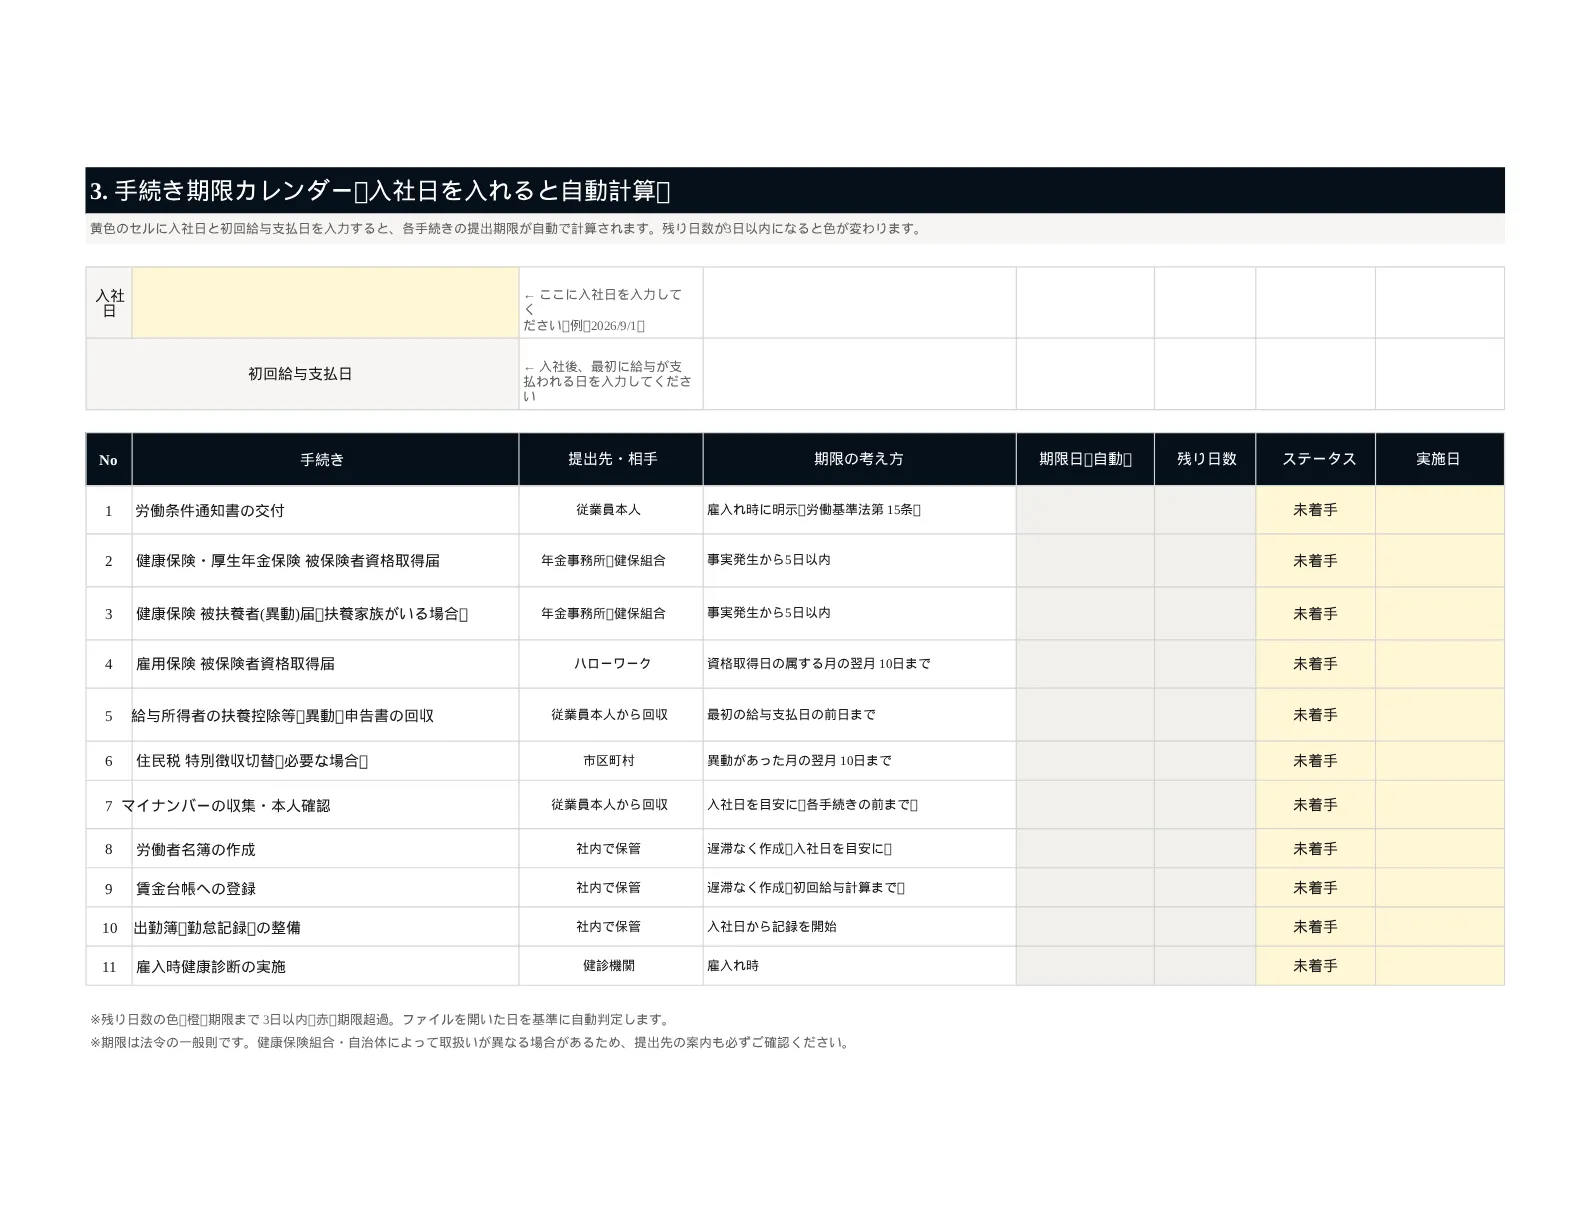Select the 初回給与支払日 label cell
Image resolution: width=1584 pixels, height=1224 pixels.
302,374
